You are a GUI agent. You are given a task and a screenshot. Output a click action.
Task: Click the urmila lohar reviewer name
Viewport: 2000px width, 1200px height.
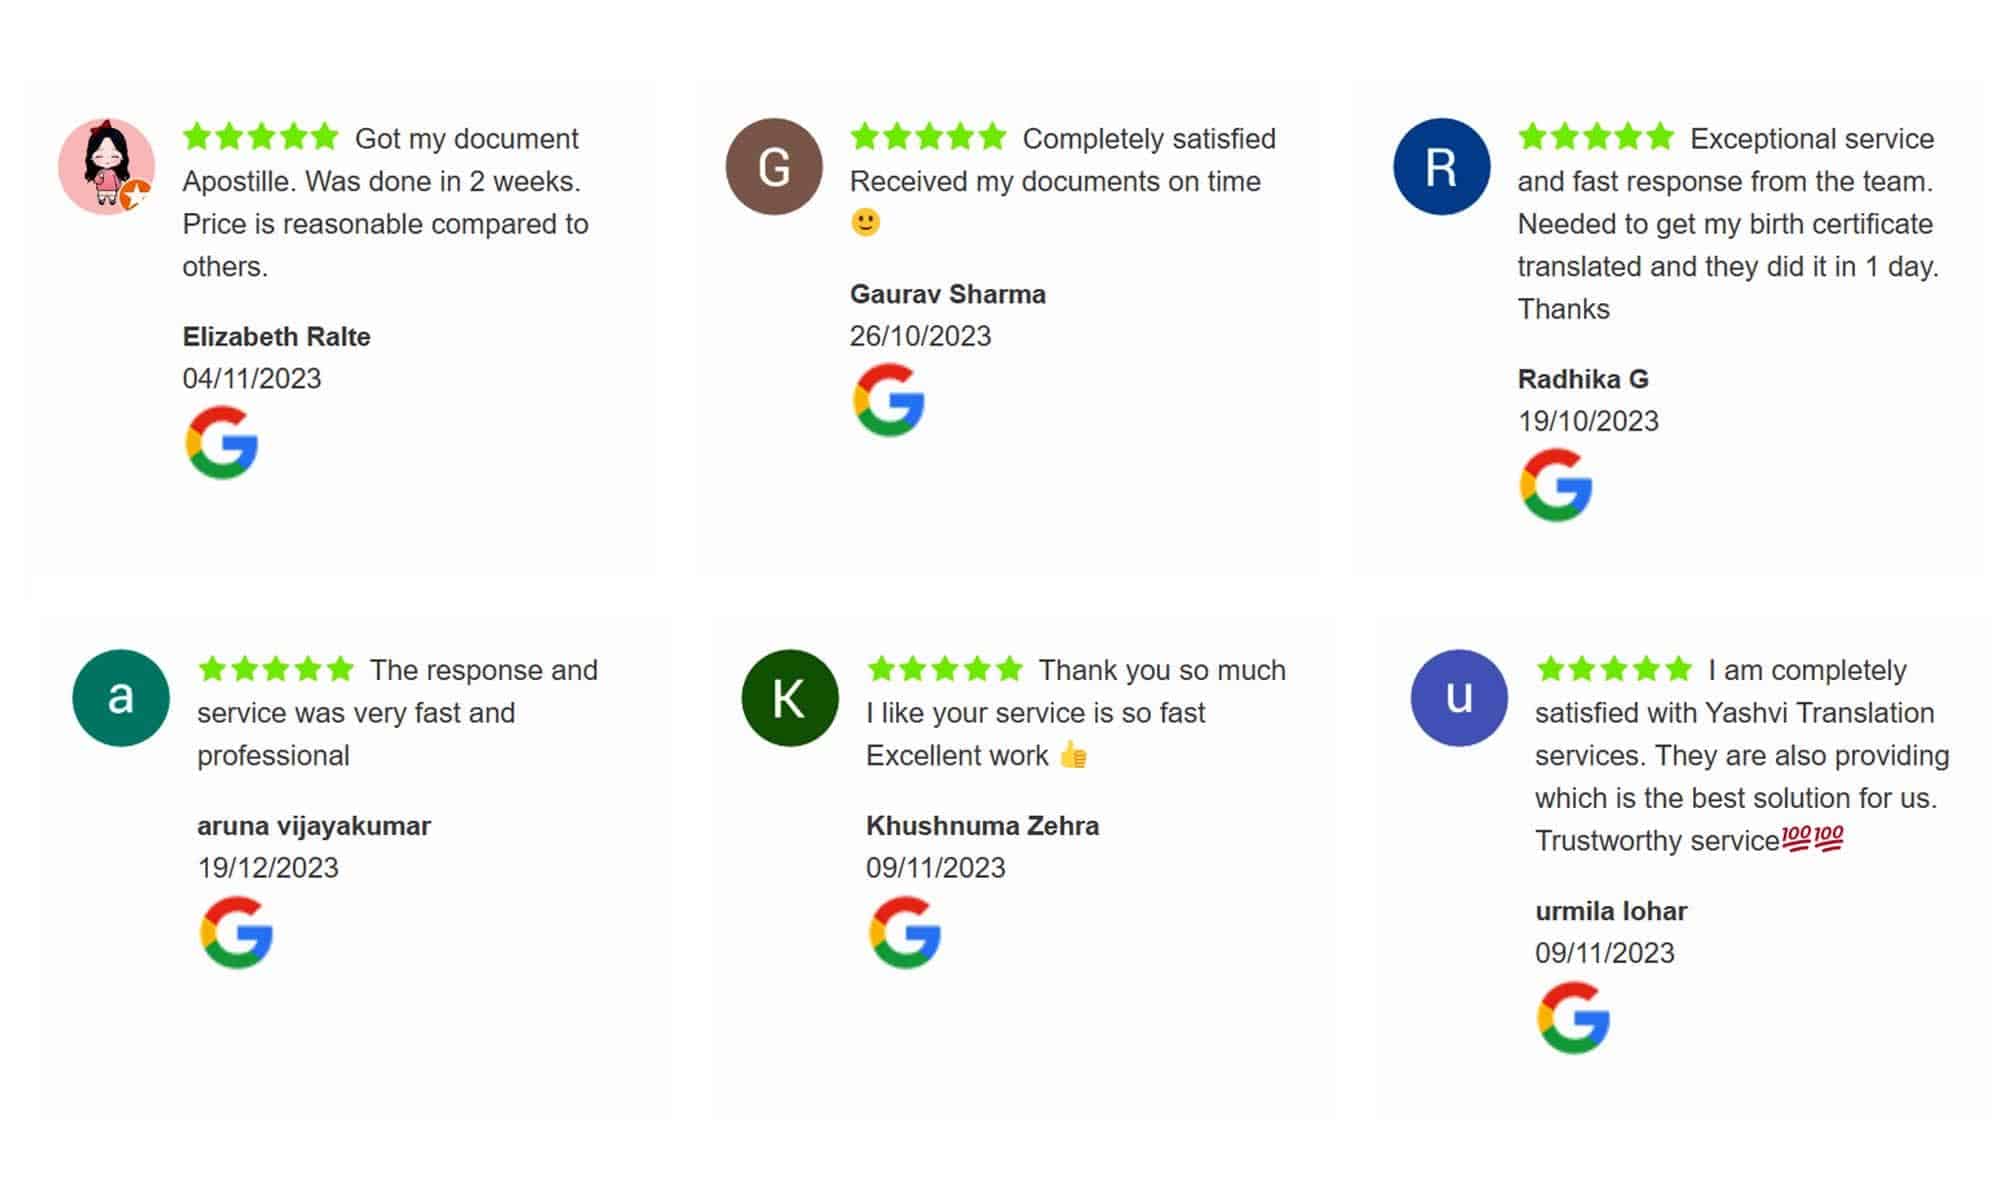(1610, 911)
